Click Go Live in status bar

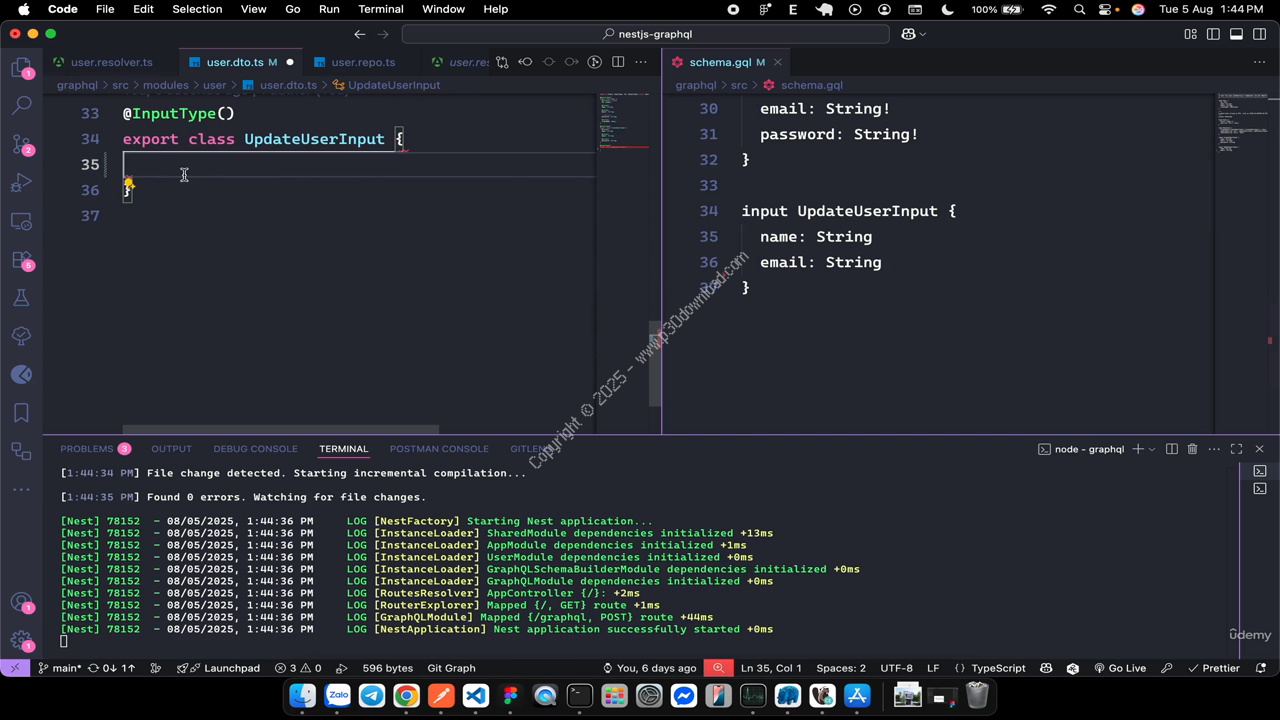1120,668
